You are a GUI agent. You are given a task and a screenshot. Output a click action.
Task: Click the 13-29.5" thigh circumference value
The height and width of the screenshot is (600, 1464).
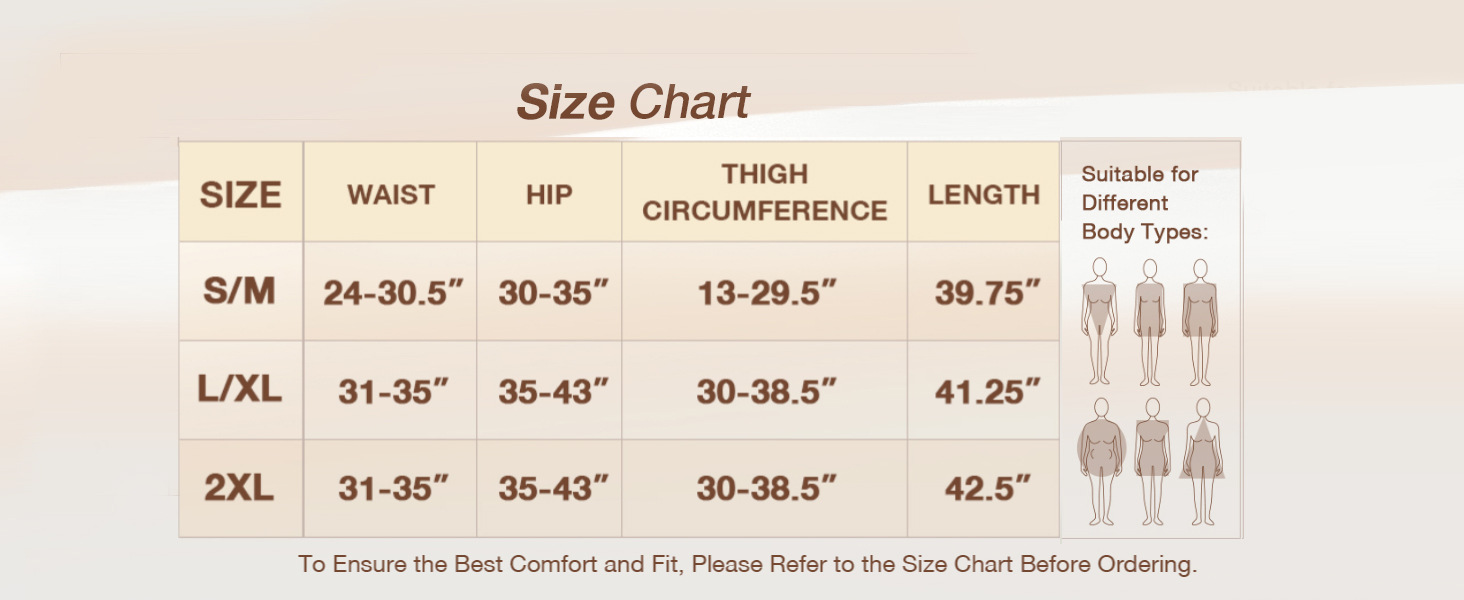click(766, 293)
